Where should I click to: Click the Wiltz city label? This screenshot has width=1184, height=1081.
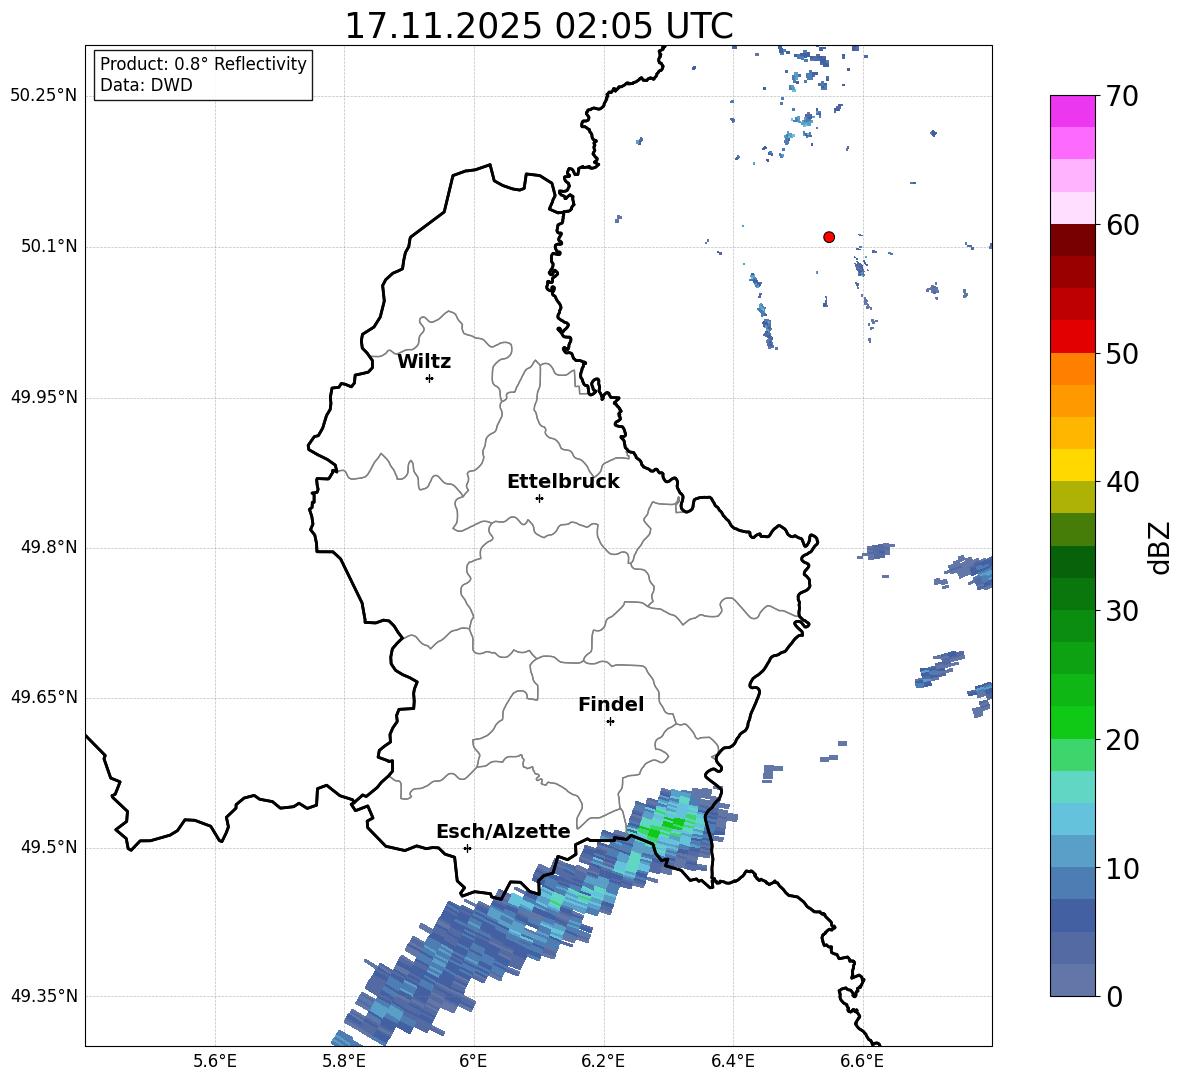pyautogui.click(x=424, y=362)
